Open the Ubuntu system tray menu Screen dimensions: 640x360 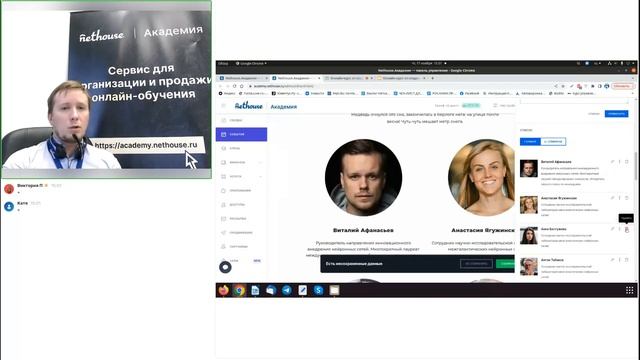(x=621, y=64)
